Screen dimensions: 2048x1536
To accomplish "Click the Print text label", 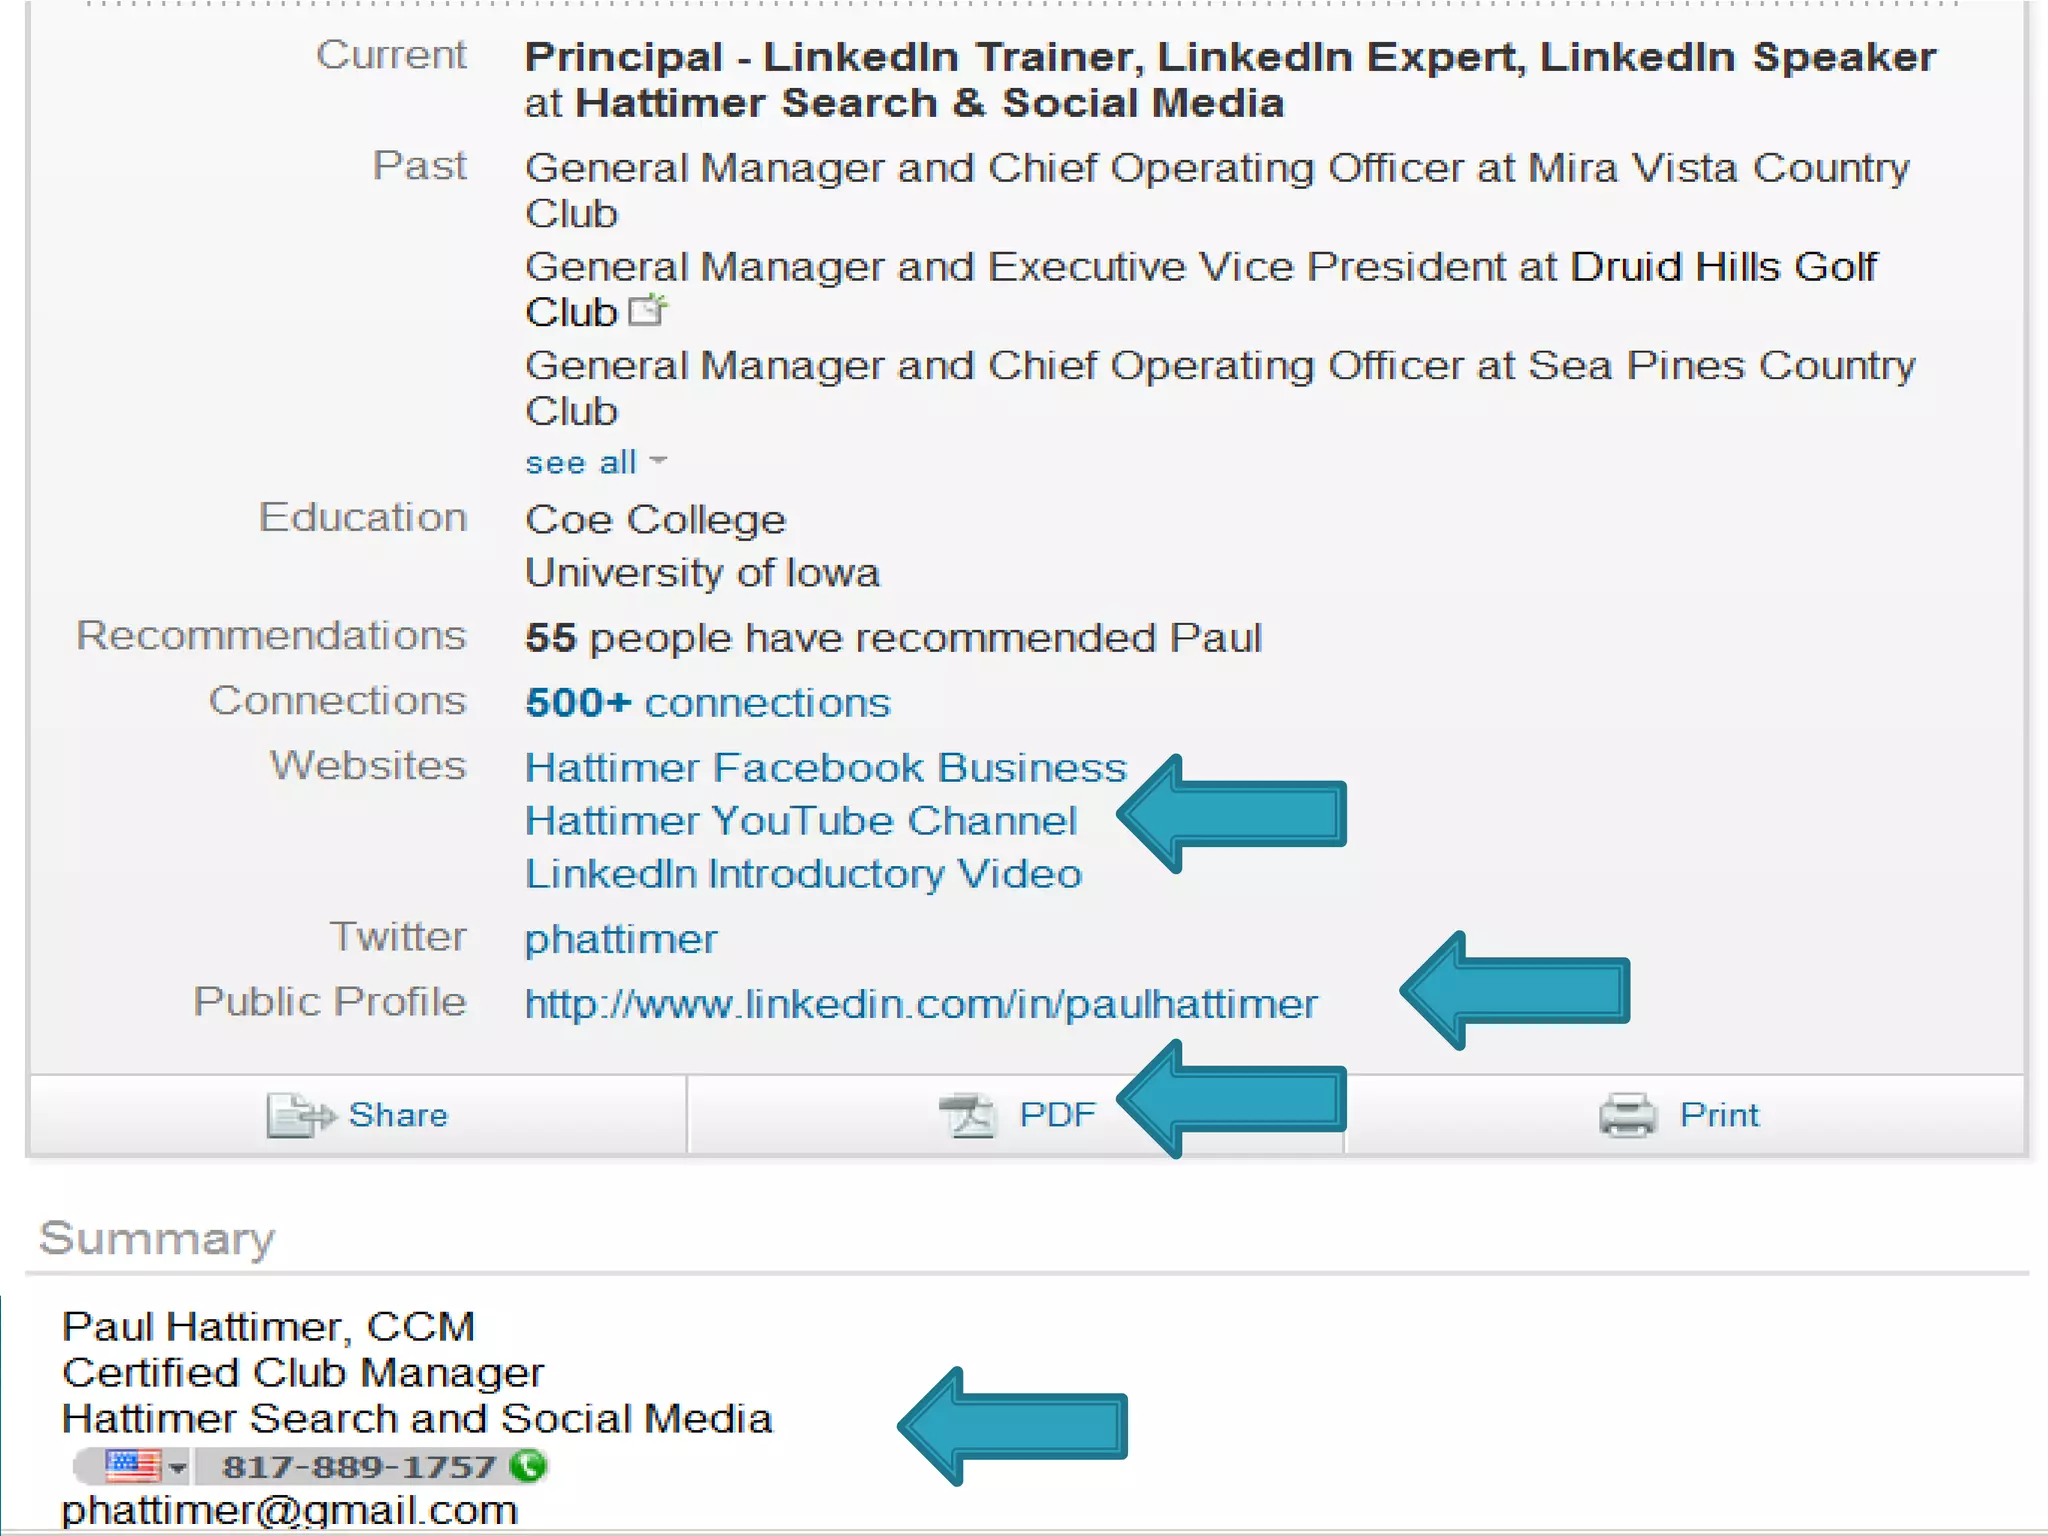I will (x=1718, y=1115).
